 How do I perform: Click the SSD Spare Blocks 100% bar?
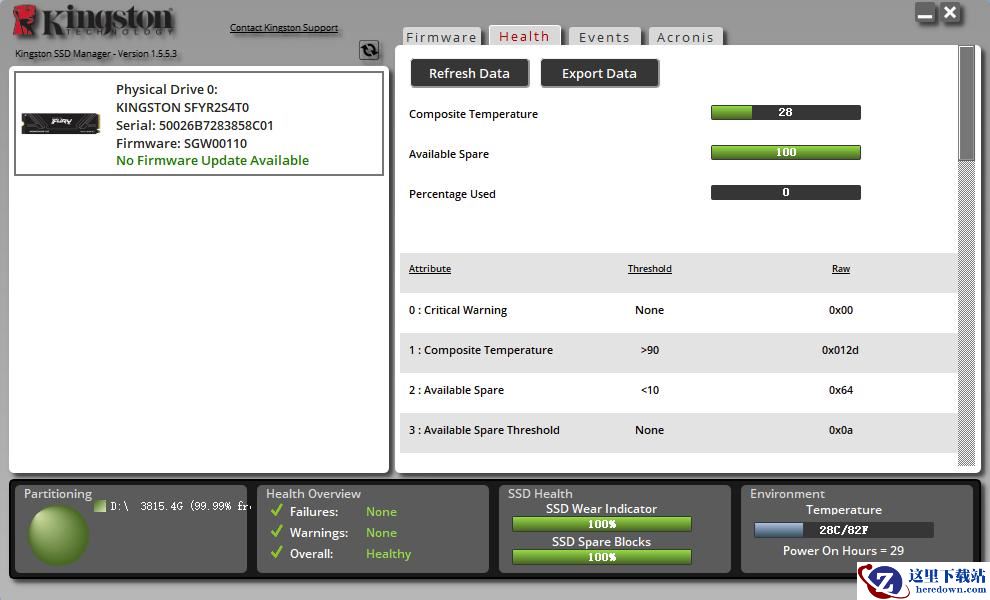[x=602, y=556]
